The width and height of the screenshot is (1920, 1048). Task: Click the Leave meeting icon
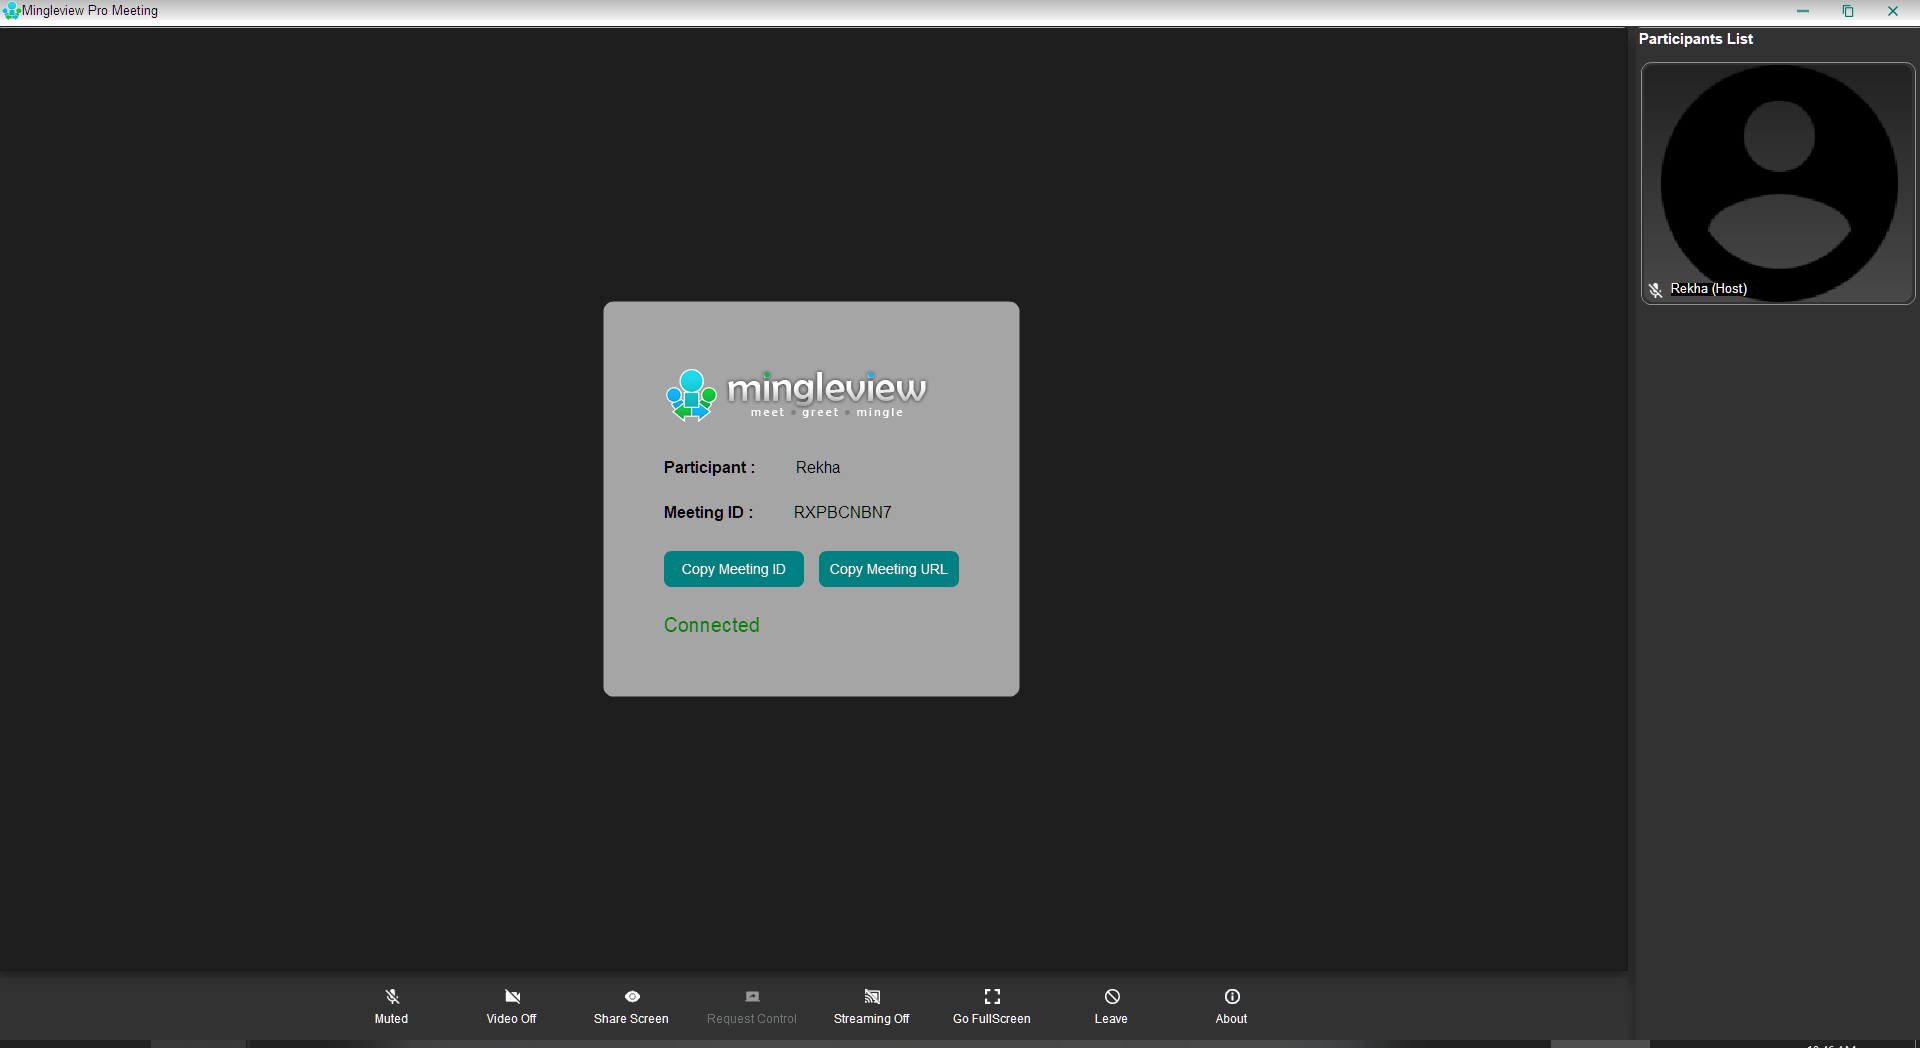point(1111,996)
